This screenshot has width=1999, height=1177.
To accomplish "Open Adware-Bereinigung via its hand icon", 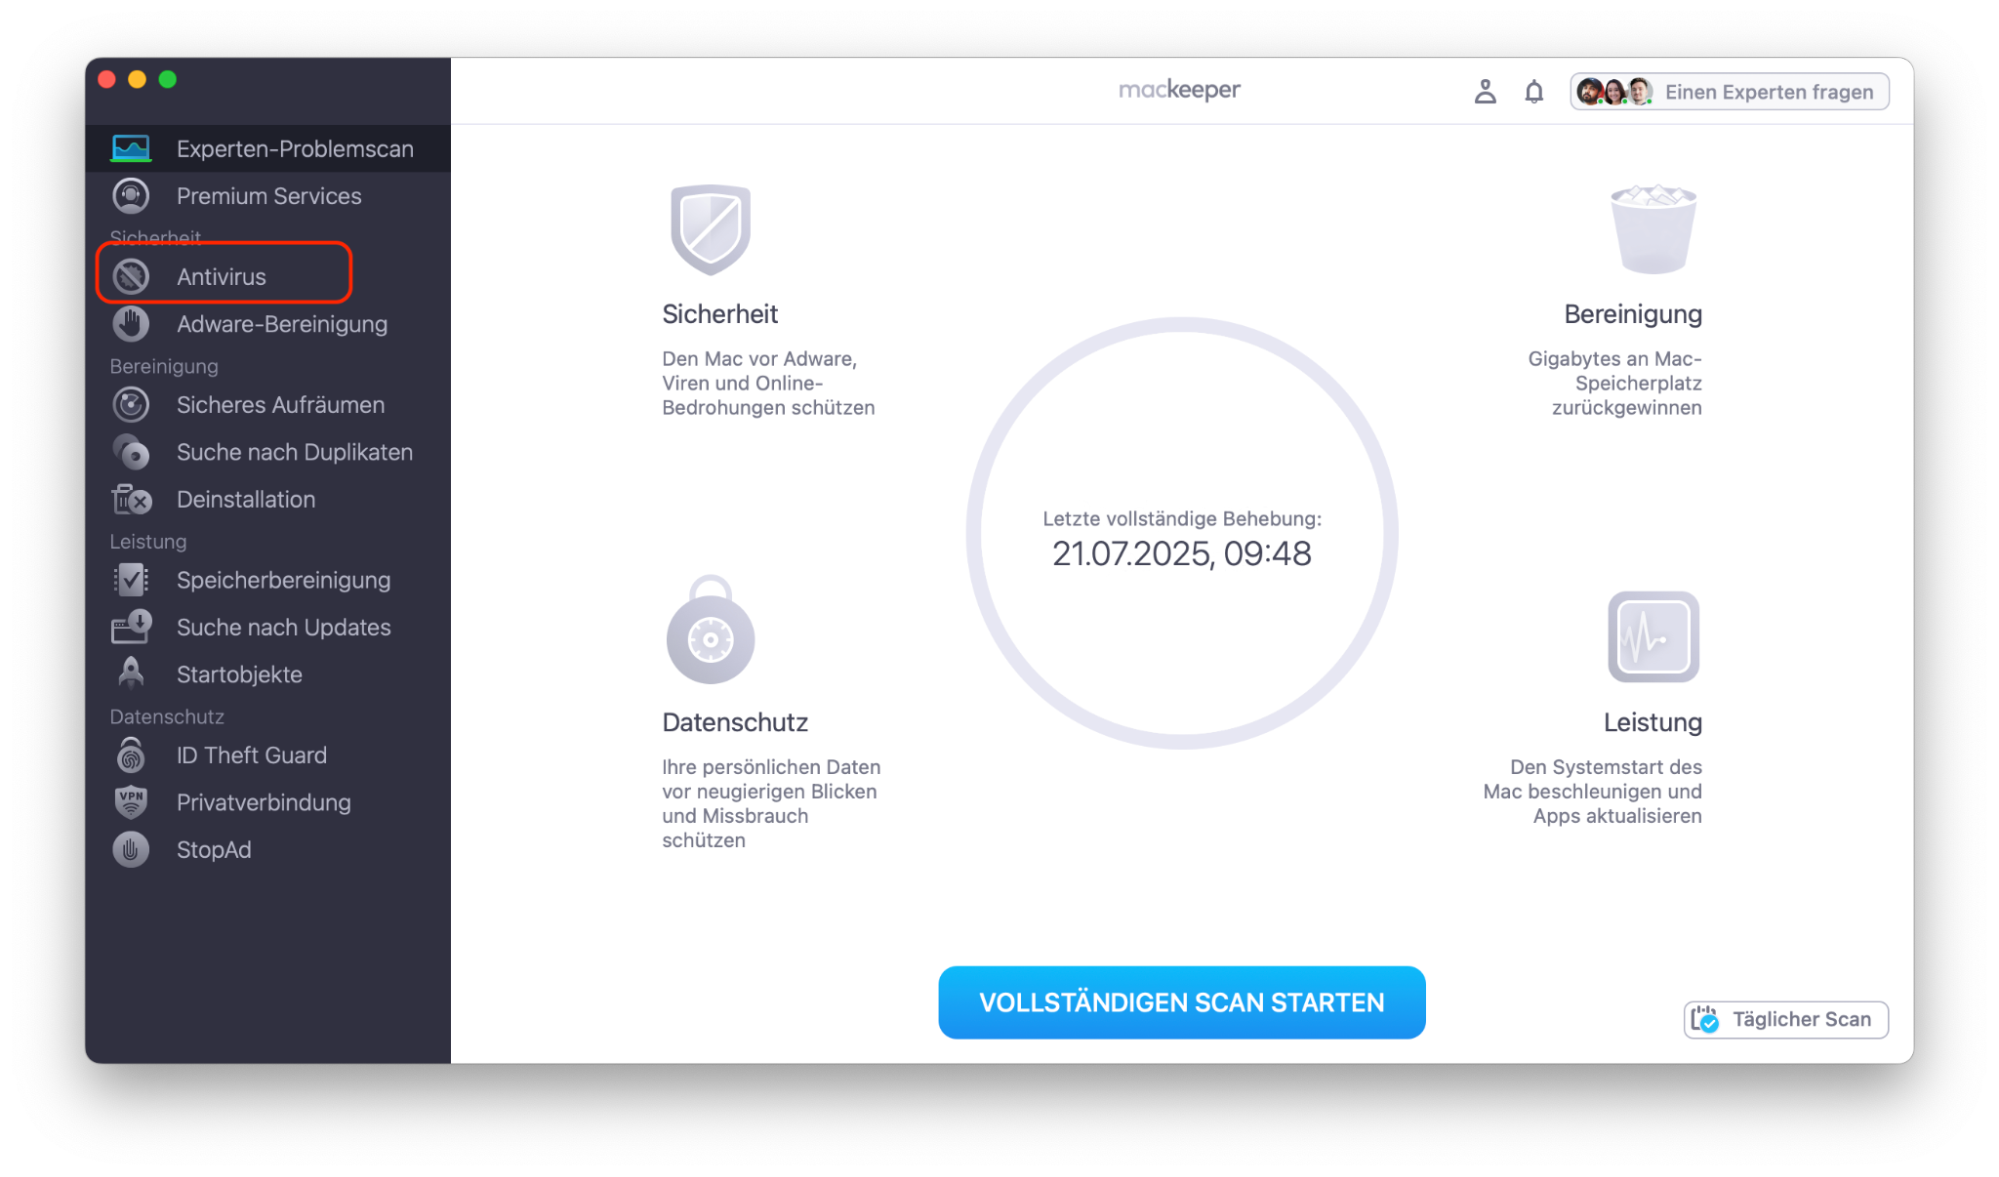I will click(x=131, y=323).
